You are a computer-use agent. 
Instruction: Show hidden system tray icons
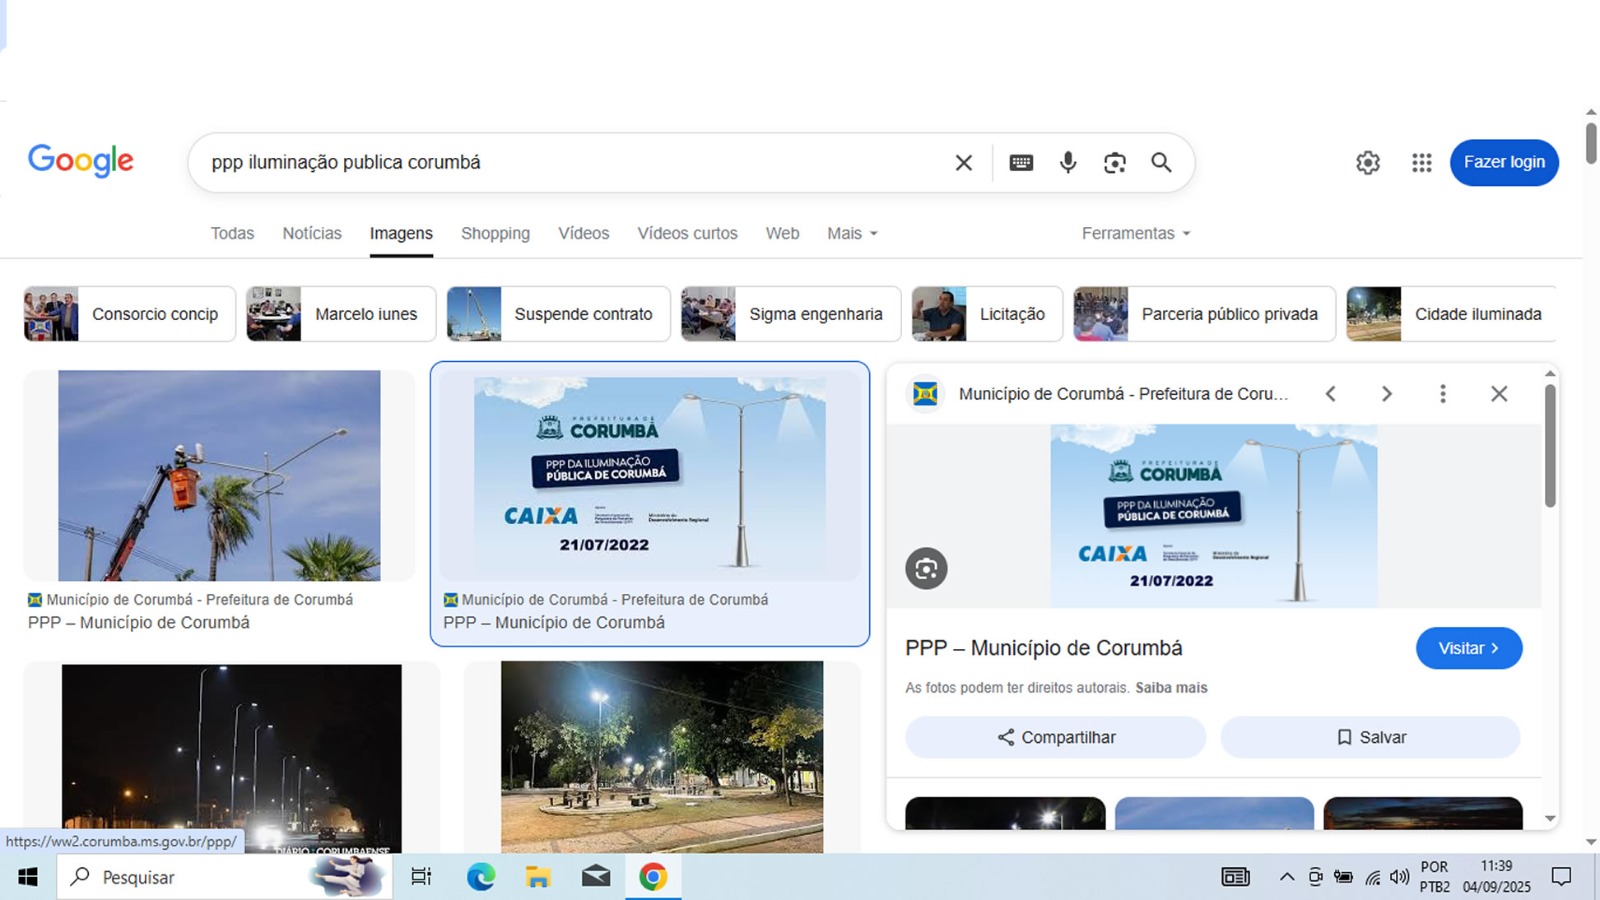(x=1287, y=877)
